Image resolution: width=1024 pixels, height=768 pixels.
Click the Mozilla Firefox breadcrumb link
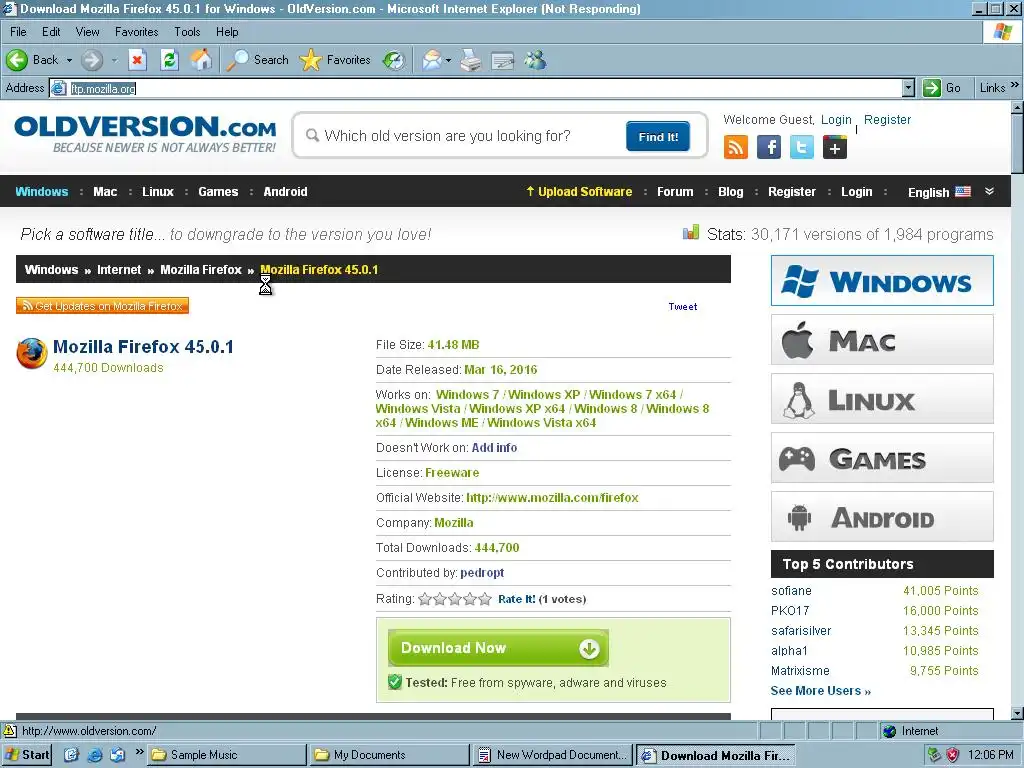pyautogui.click(x=200, y=270)
